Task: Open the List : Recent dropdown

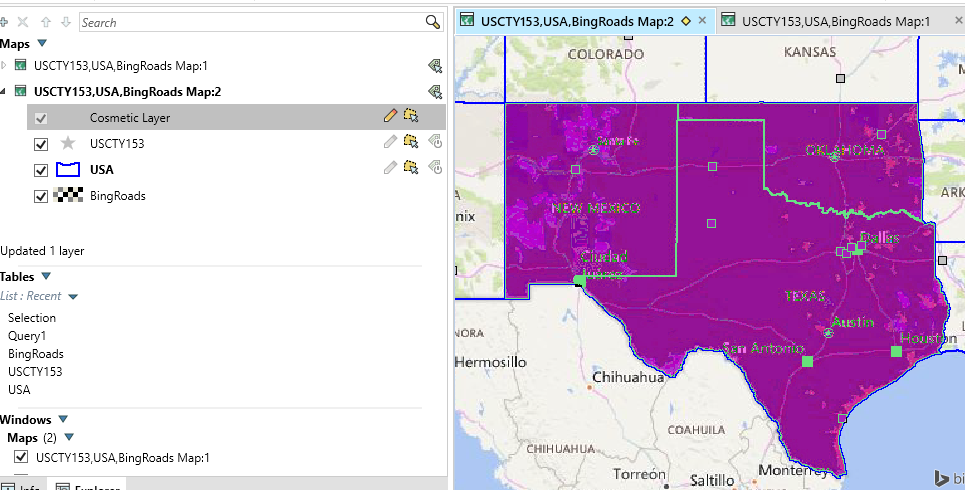Action: click(73, 297)
